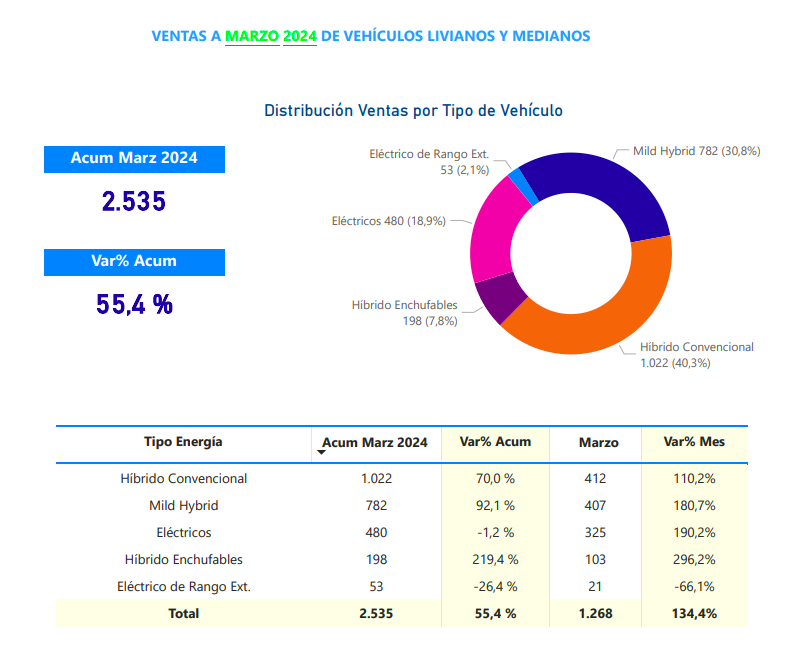Image resolution: width=790 pixels, height=665 pixels.
Task: Click the Total row label
Action: pyautogui.click(x=183, y=614)
